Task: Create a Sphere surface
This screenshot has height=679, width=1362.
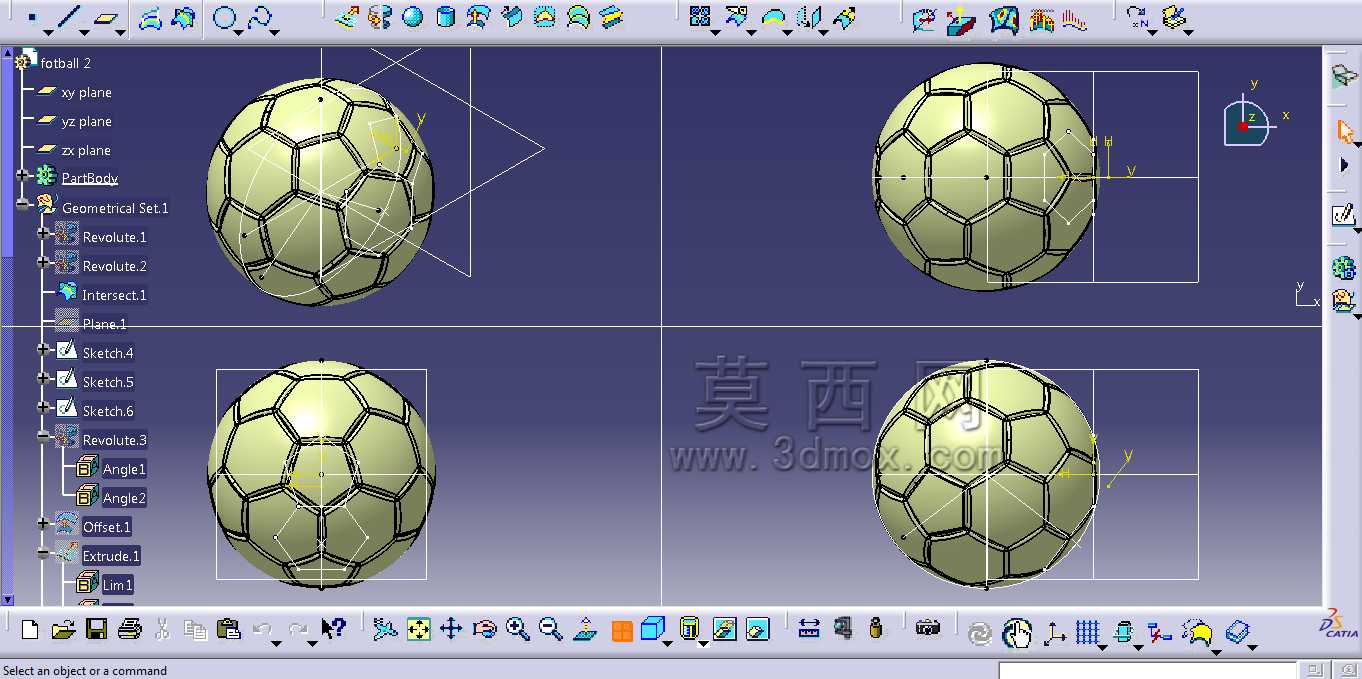Action: (x=412, y=17)
